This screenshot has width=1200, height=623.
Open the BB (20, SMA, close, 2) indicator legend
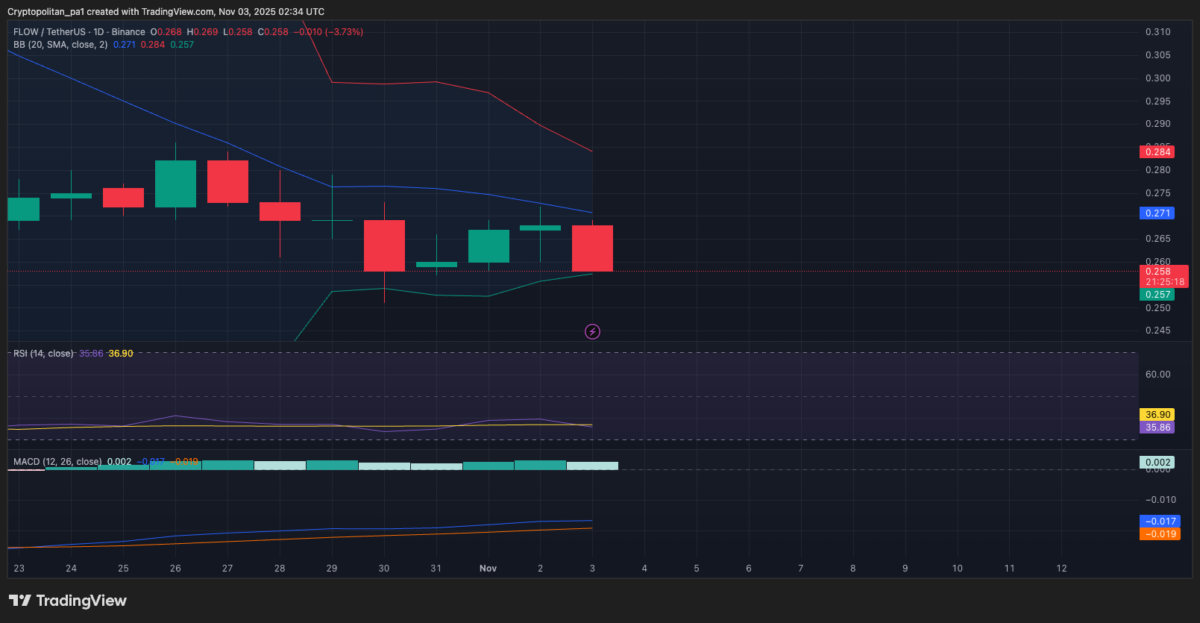(x=60, y=45)
